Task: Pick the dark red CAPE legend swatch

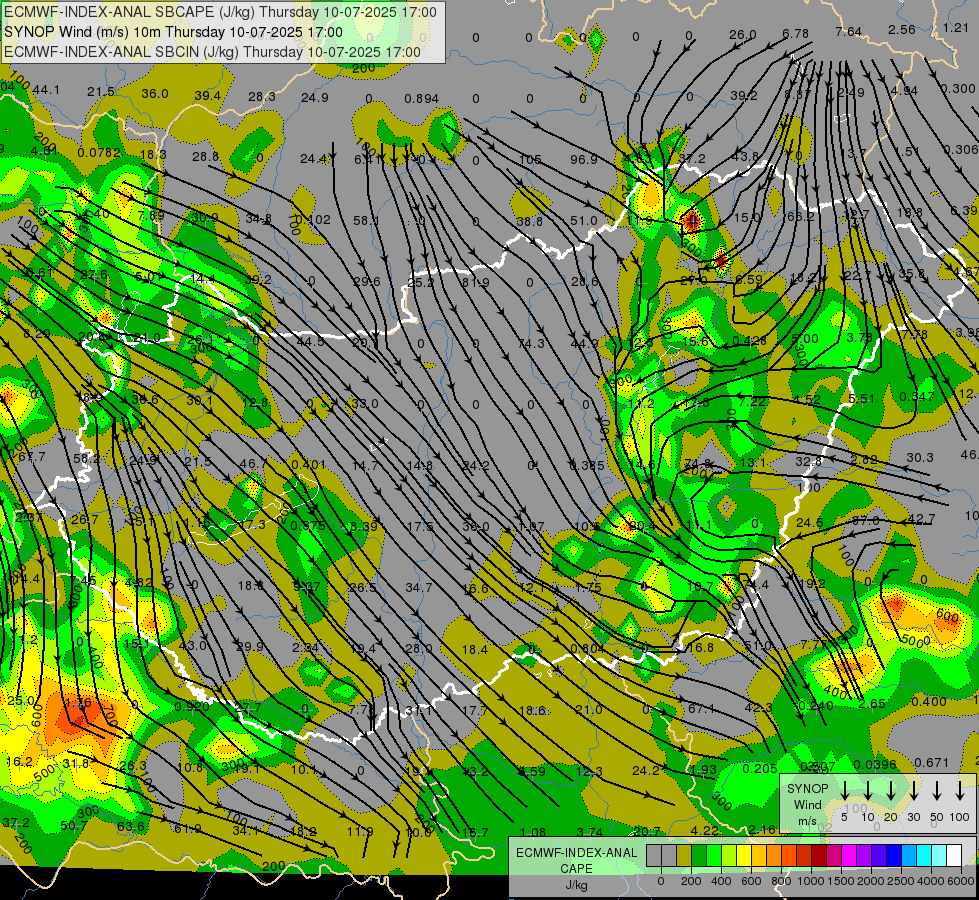Action: point(820,856)
